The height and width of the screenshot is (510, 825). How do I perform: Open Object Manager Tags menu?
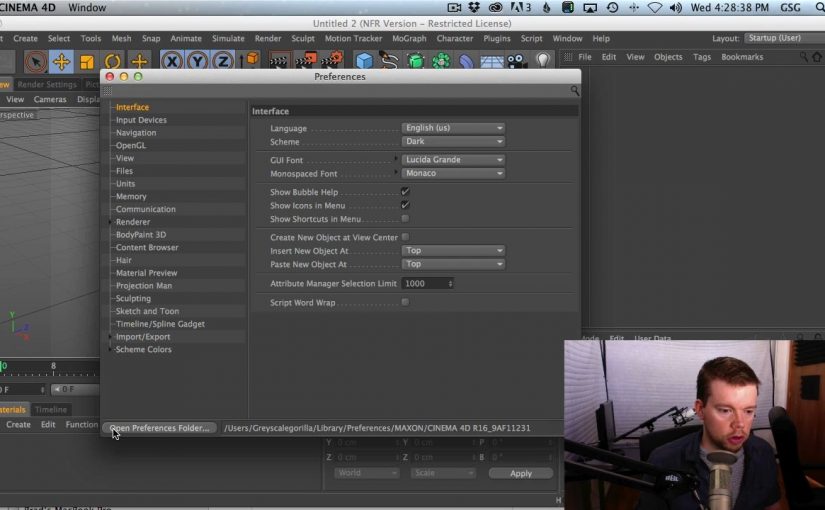pyautogui.click(x=701, y=57)
